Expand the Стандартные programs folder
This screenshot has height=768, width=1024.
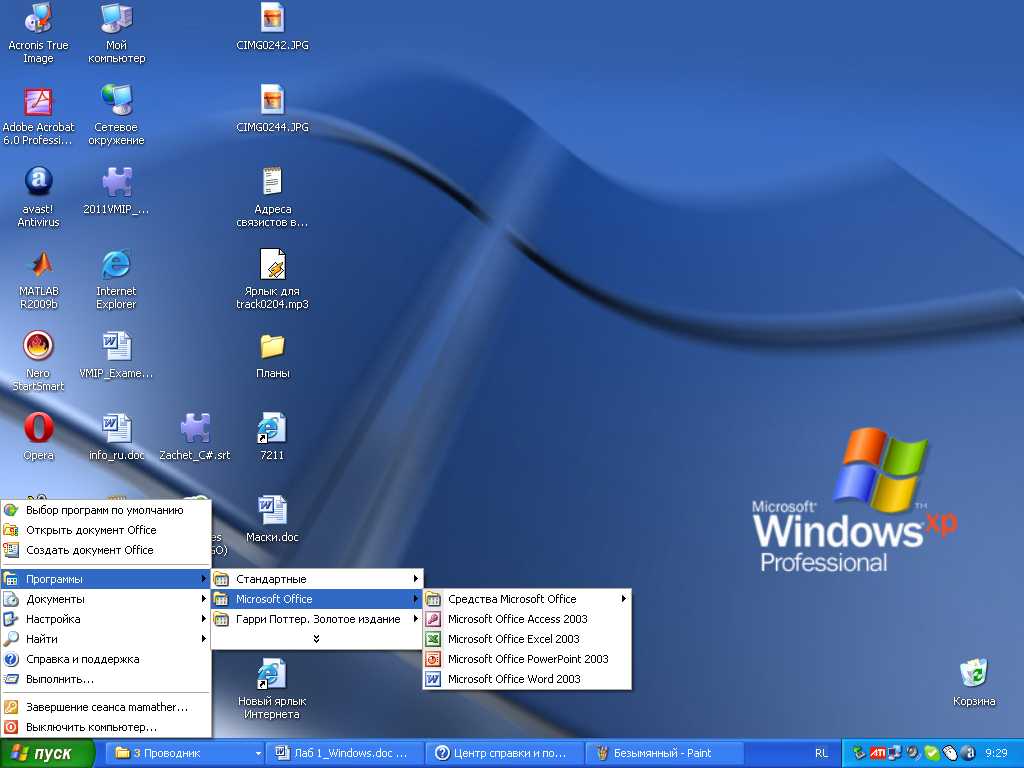click(x=317, y=579)
